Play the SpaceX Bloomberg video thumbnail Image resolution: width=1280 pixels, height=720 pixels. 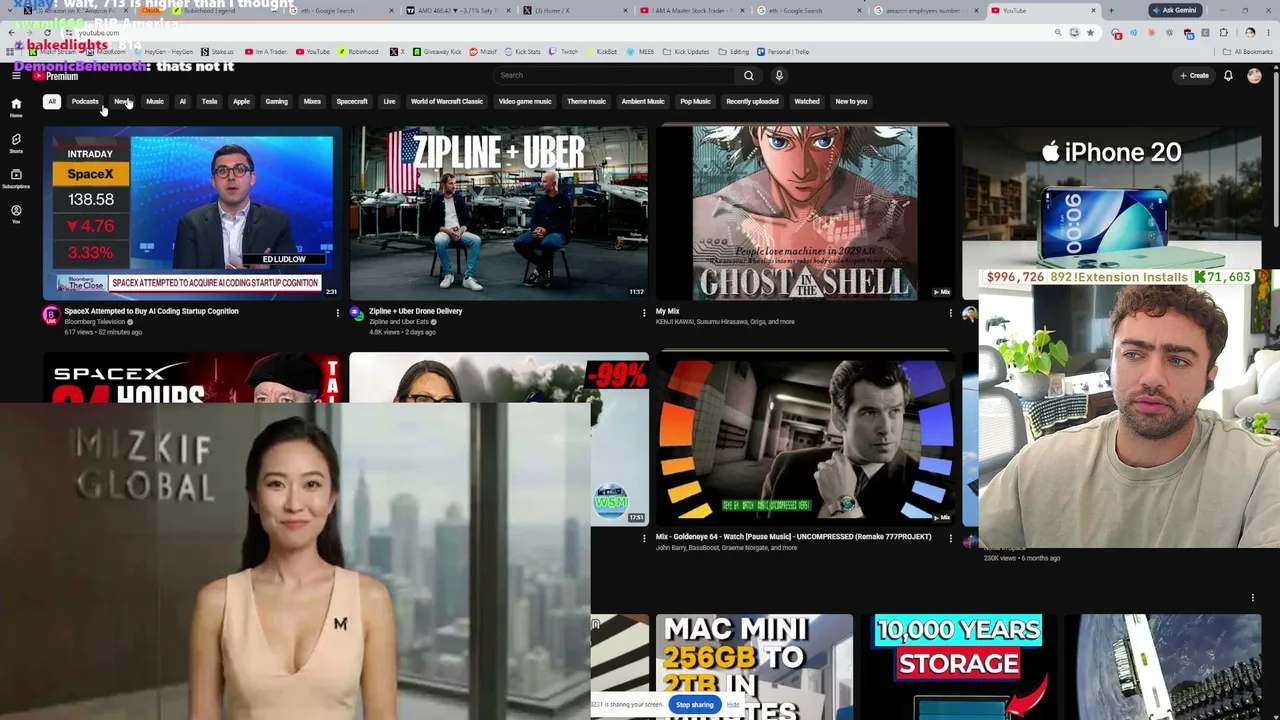pyautogui.click(x=193, y=212)
